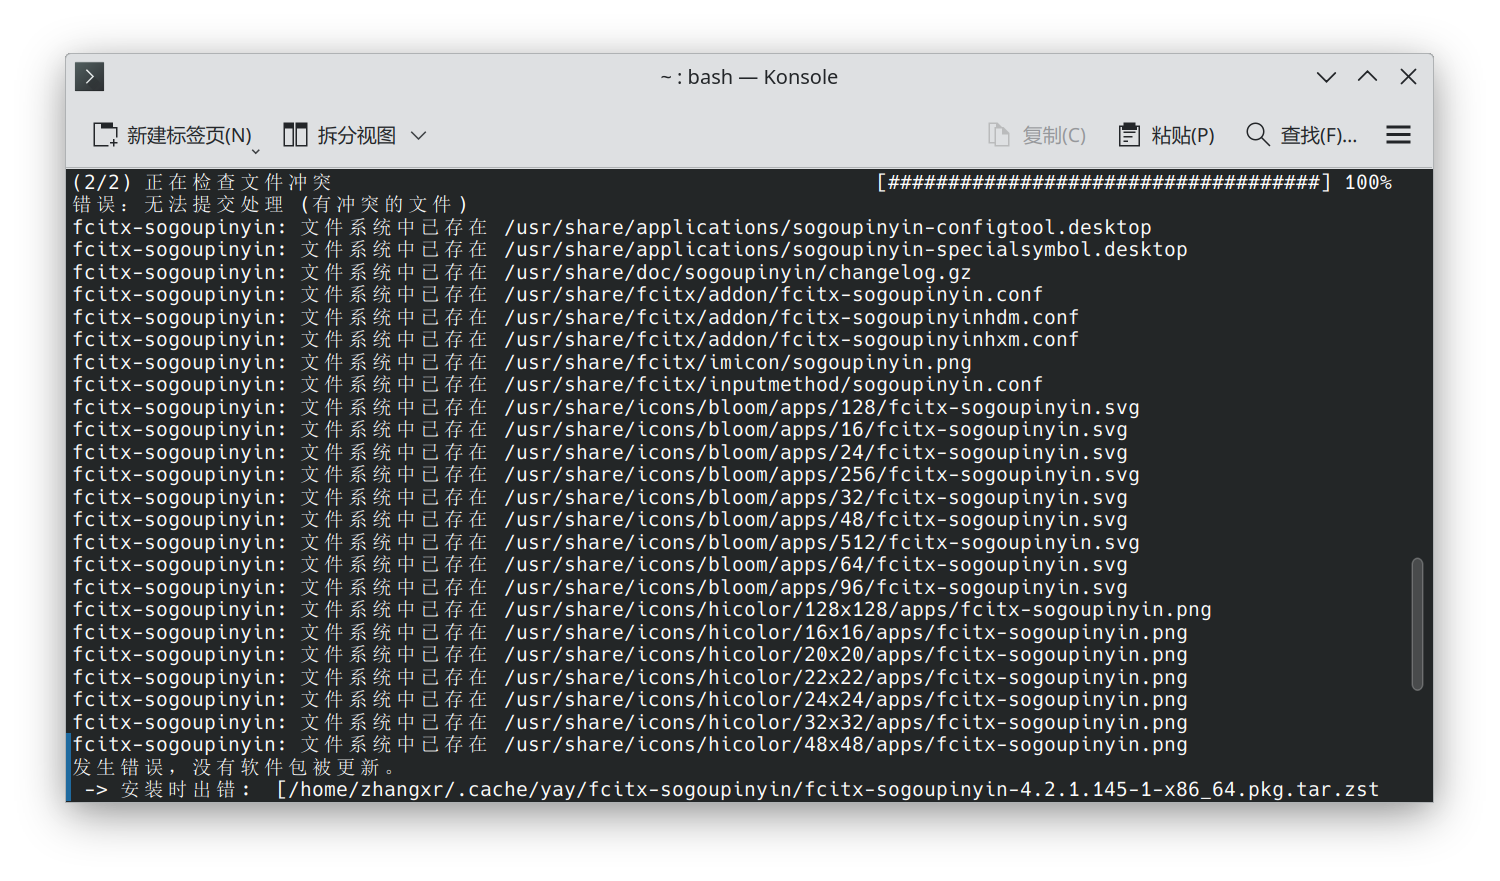Click the Copy (复制) toolbar icon
The height and width of the screenshot is (881, 1500).
(x=998, y=134)
